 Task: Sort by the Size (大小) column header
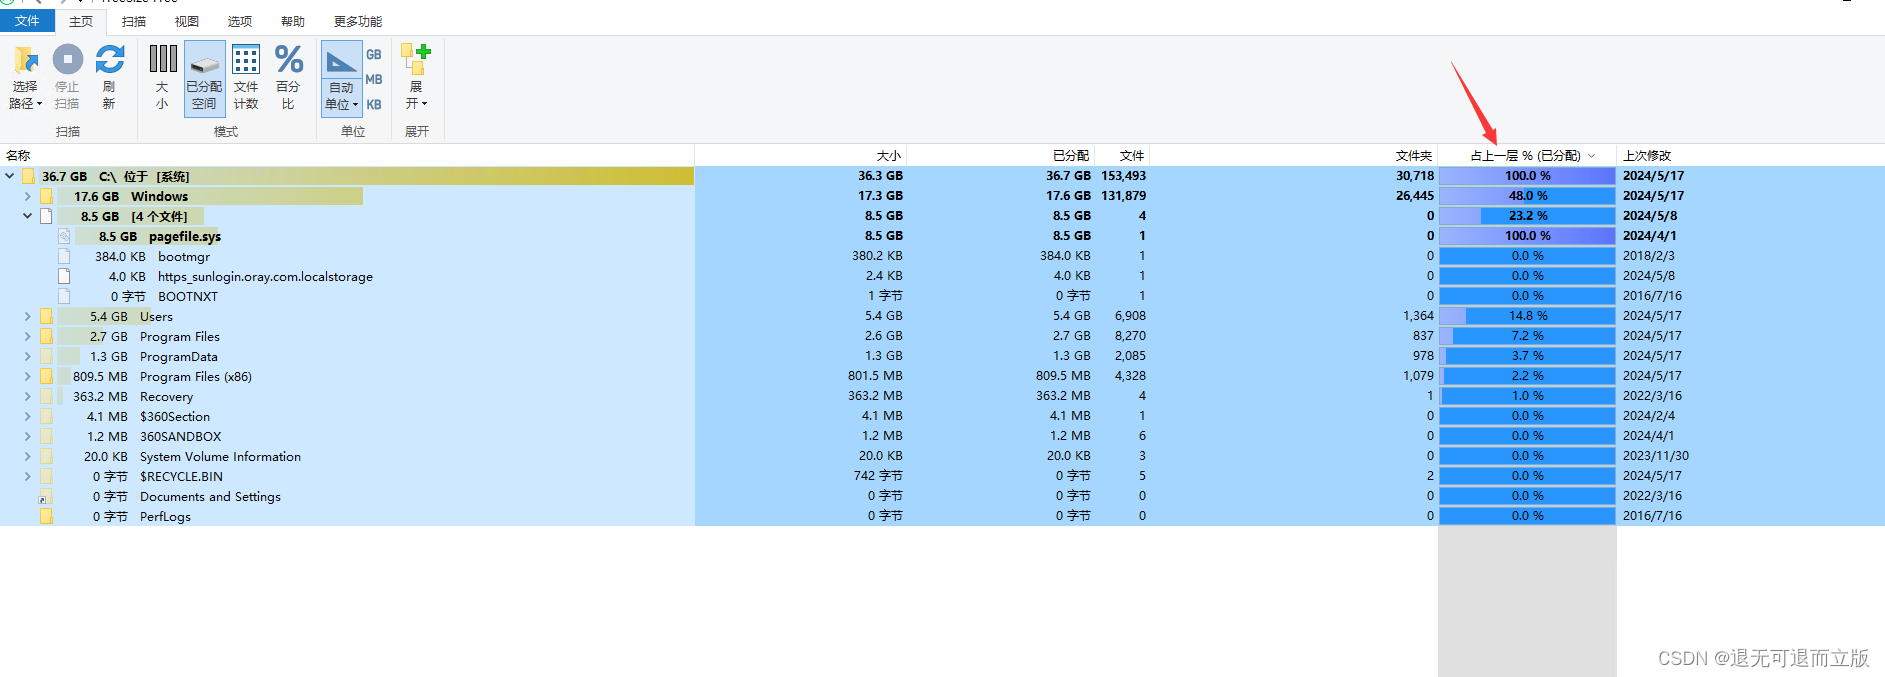pyautogui.click(x=800, y=155)
